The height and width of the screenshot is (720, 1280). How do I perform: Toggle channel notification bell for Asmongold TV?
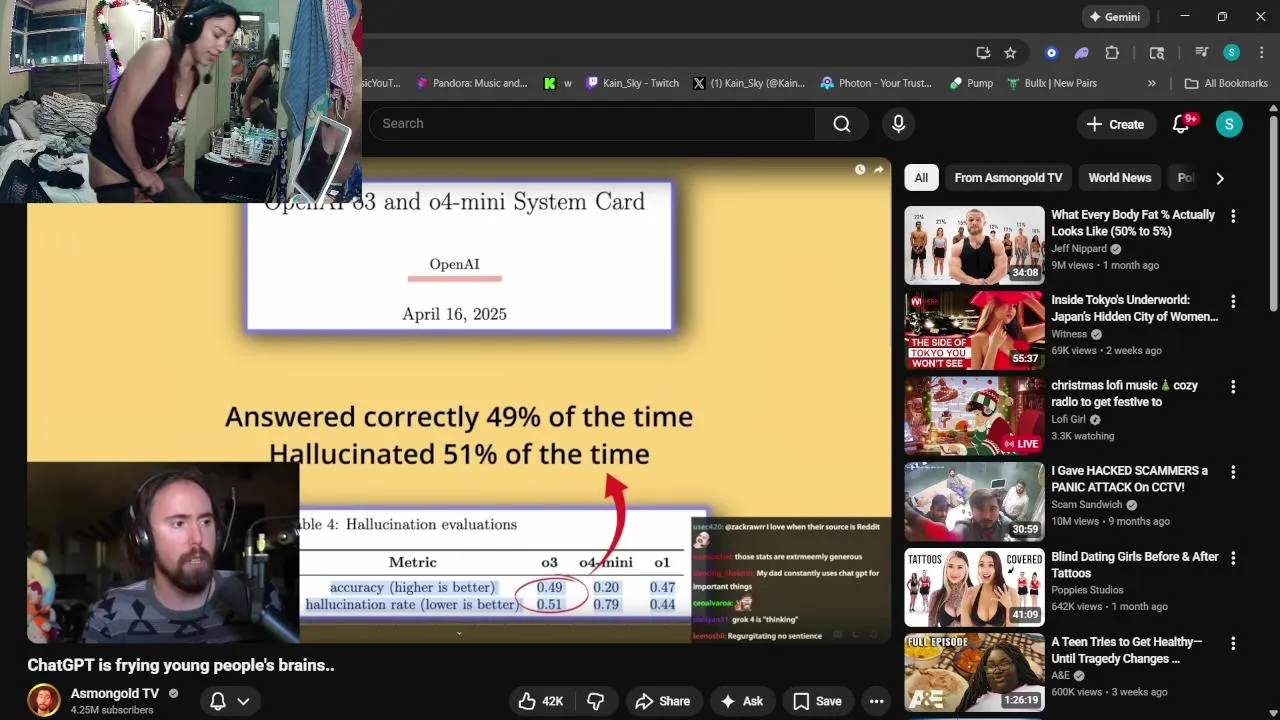pyautogui.click(x=217, y=701)
